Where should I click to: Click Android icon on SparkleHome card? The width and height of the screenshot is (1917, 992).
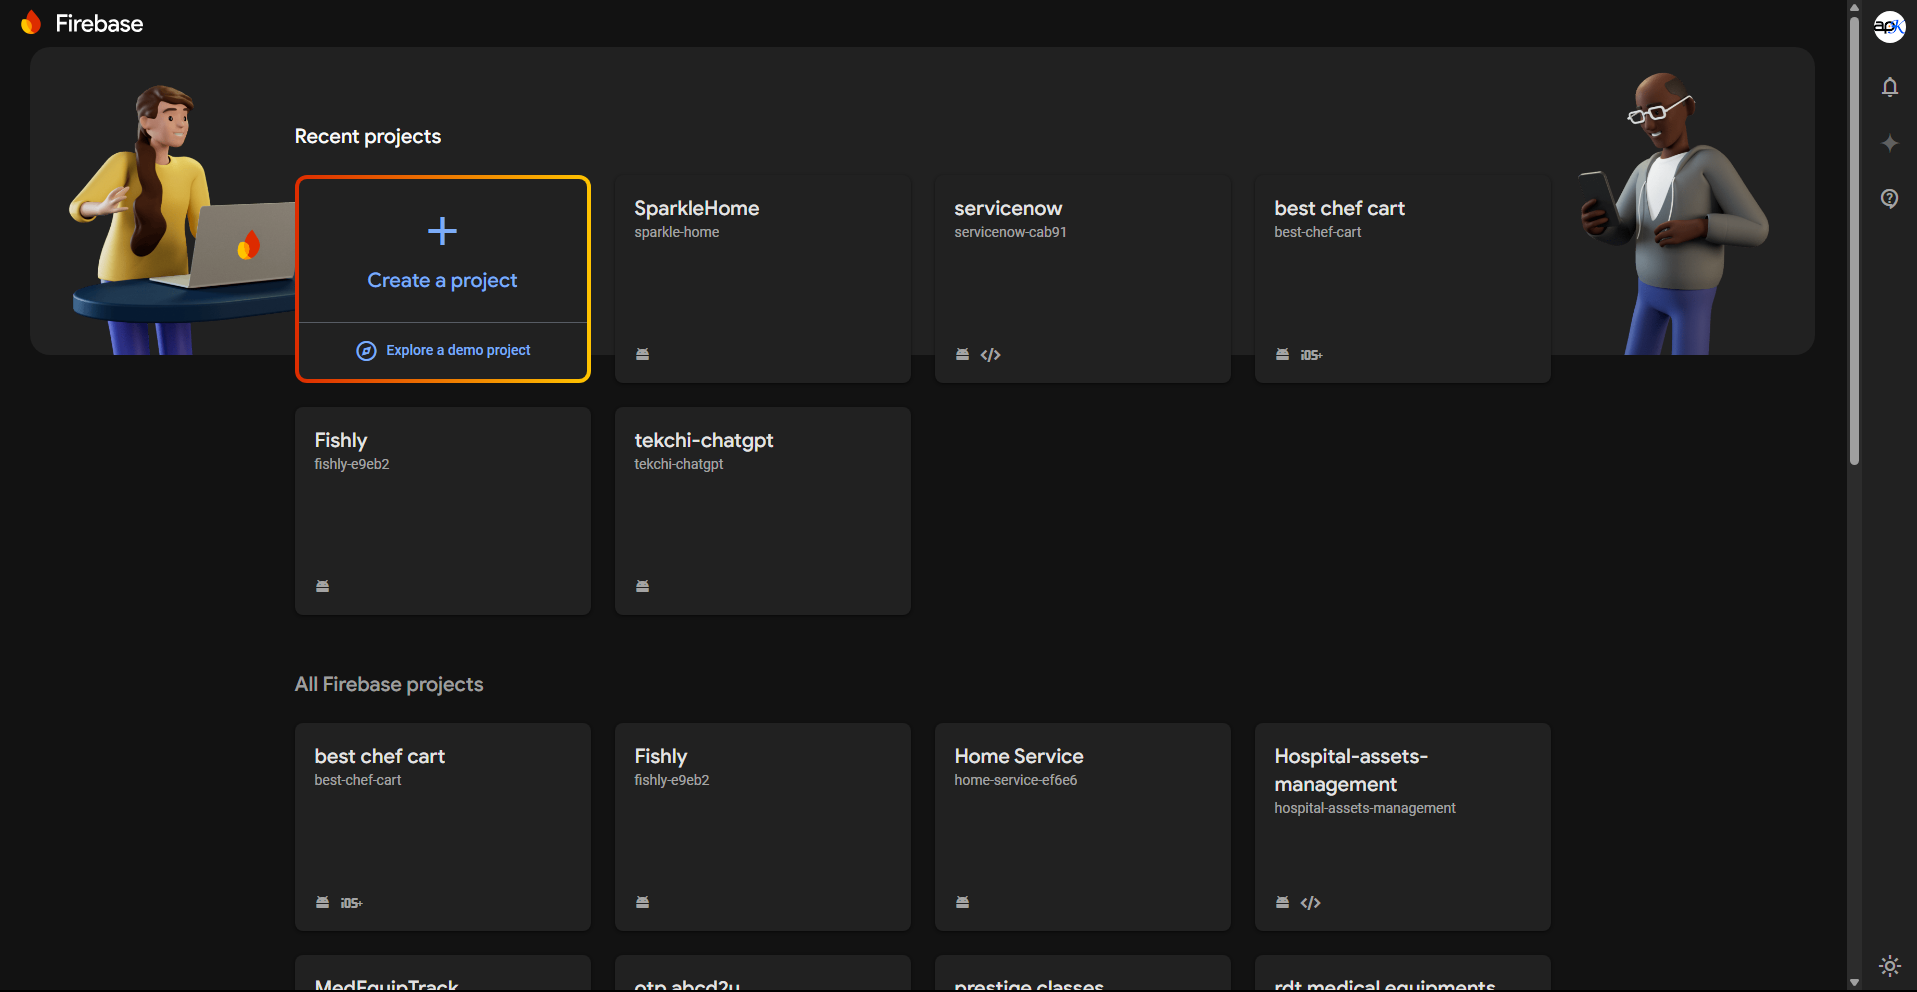[x=643, y=354]
